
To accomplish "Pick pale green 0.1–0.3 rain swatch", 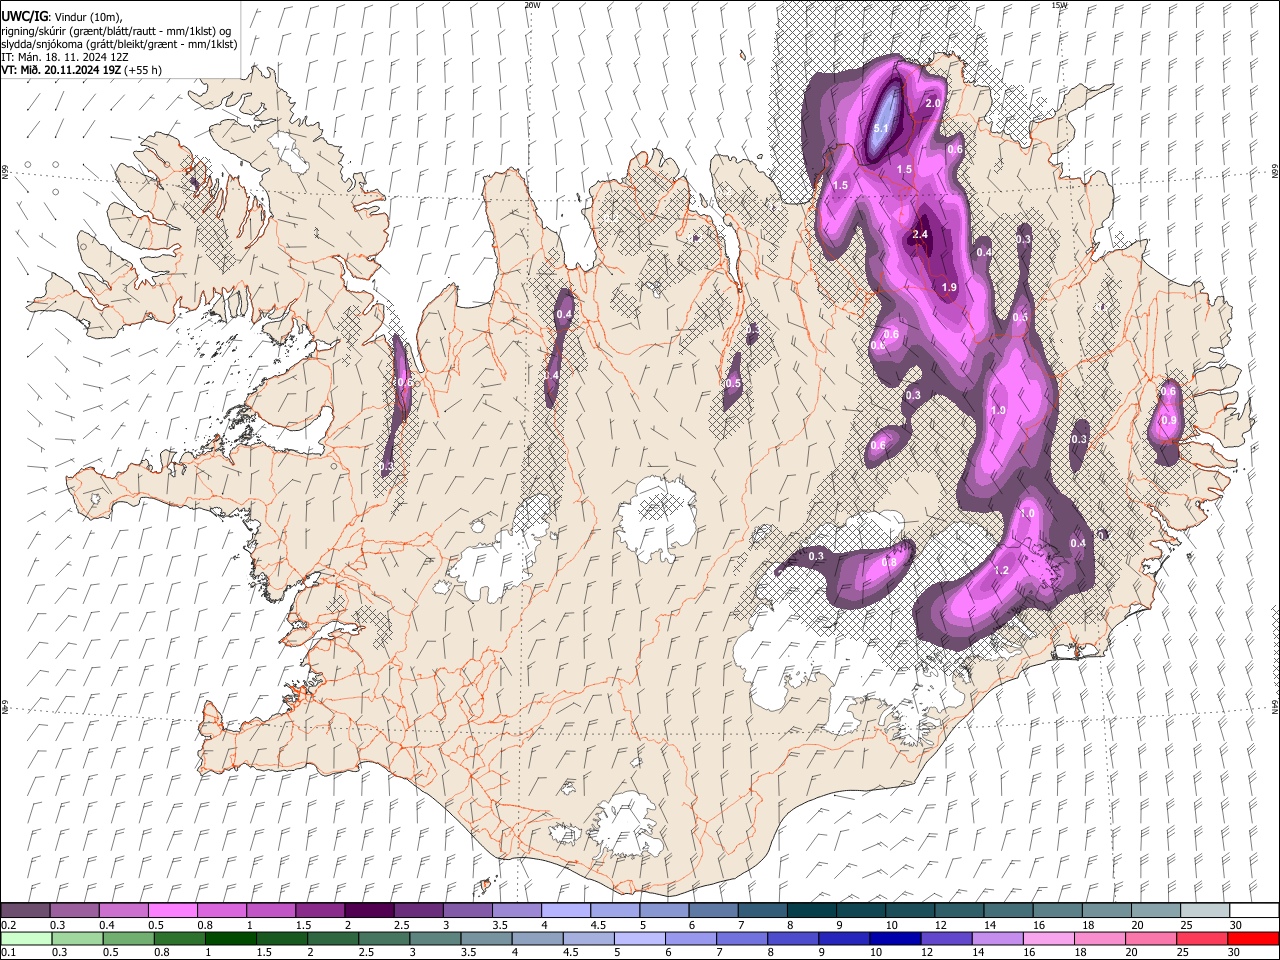I will [x=25, y=938].
